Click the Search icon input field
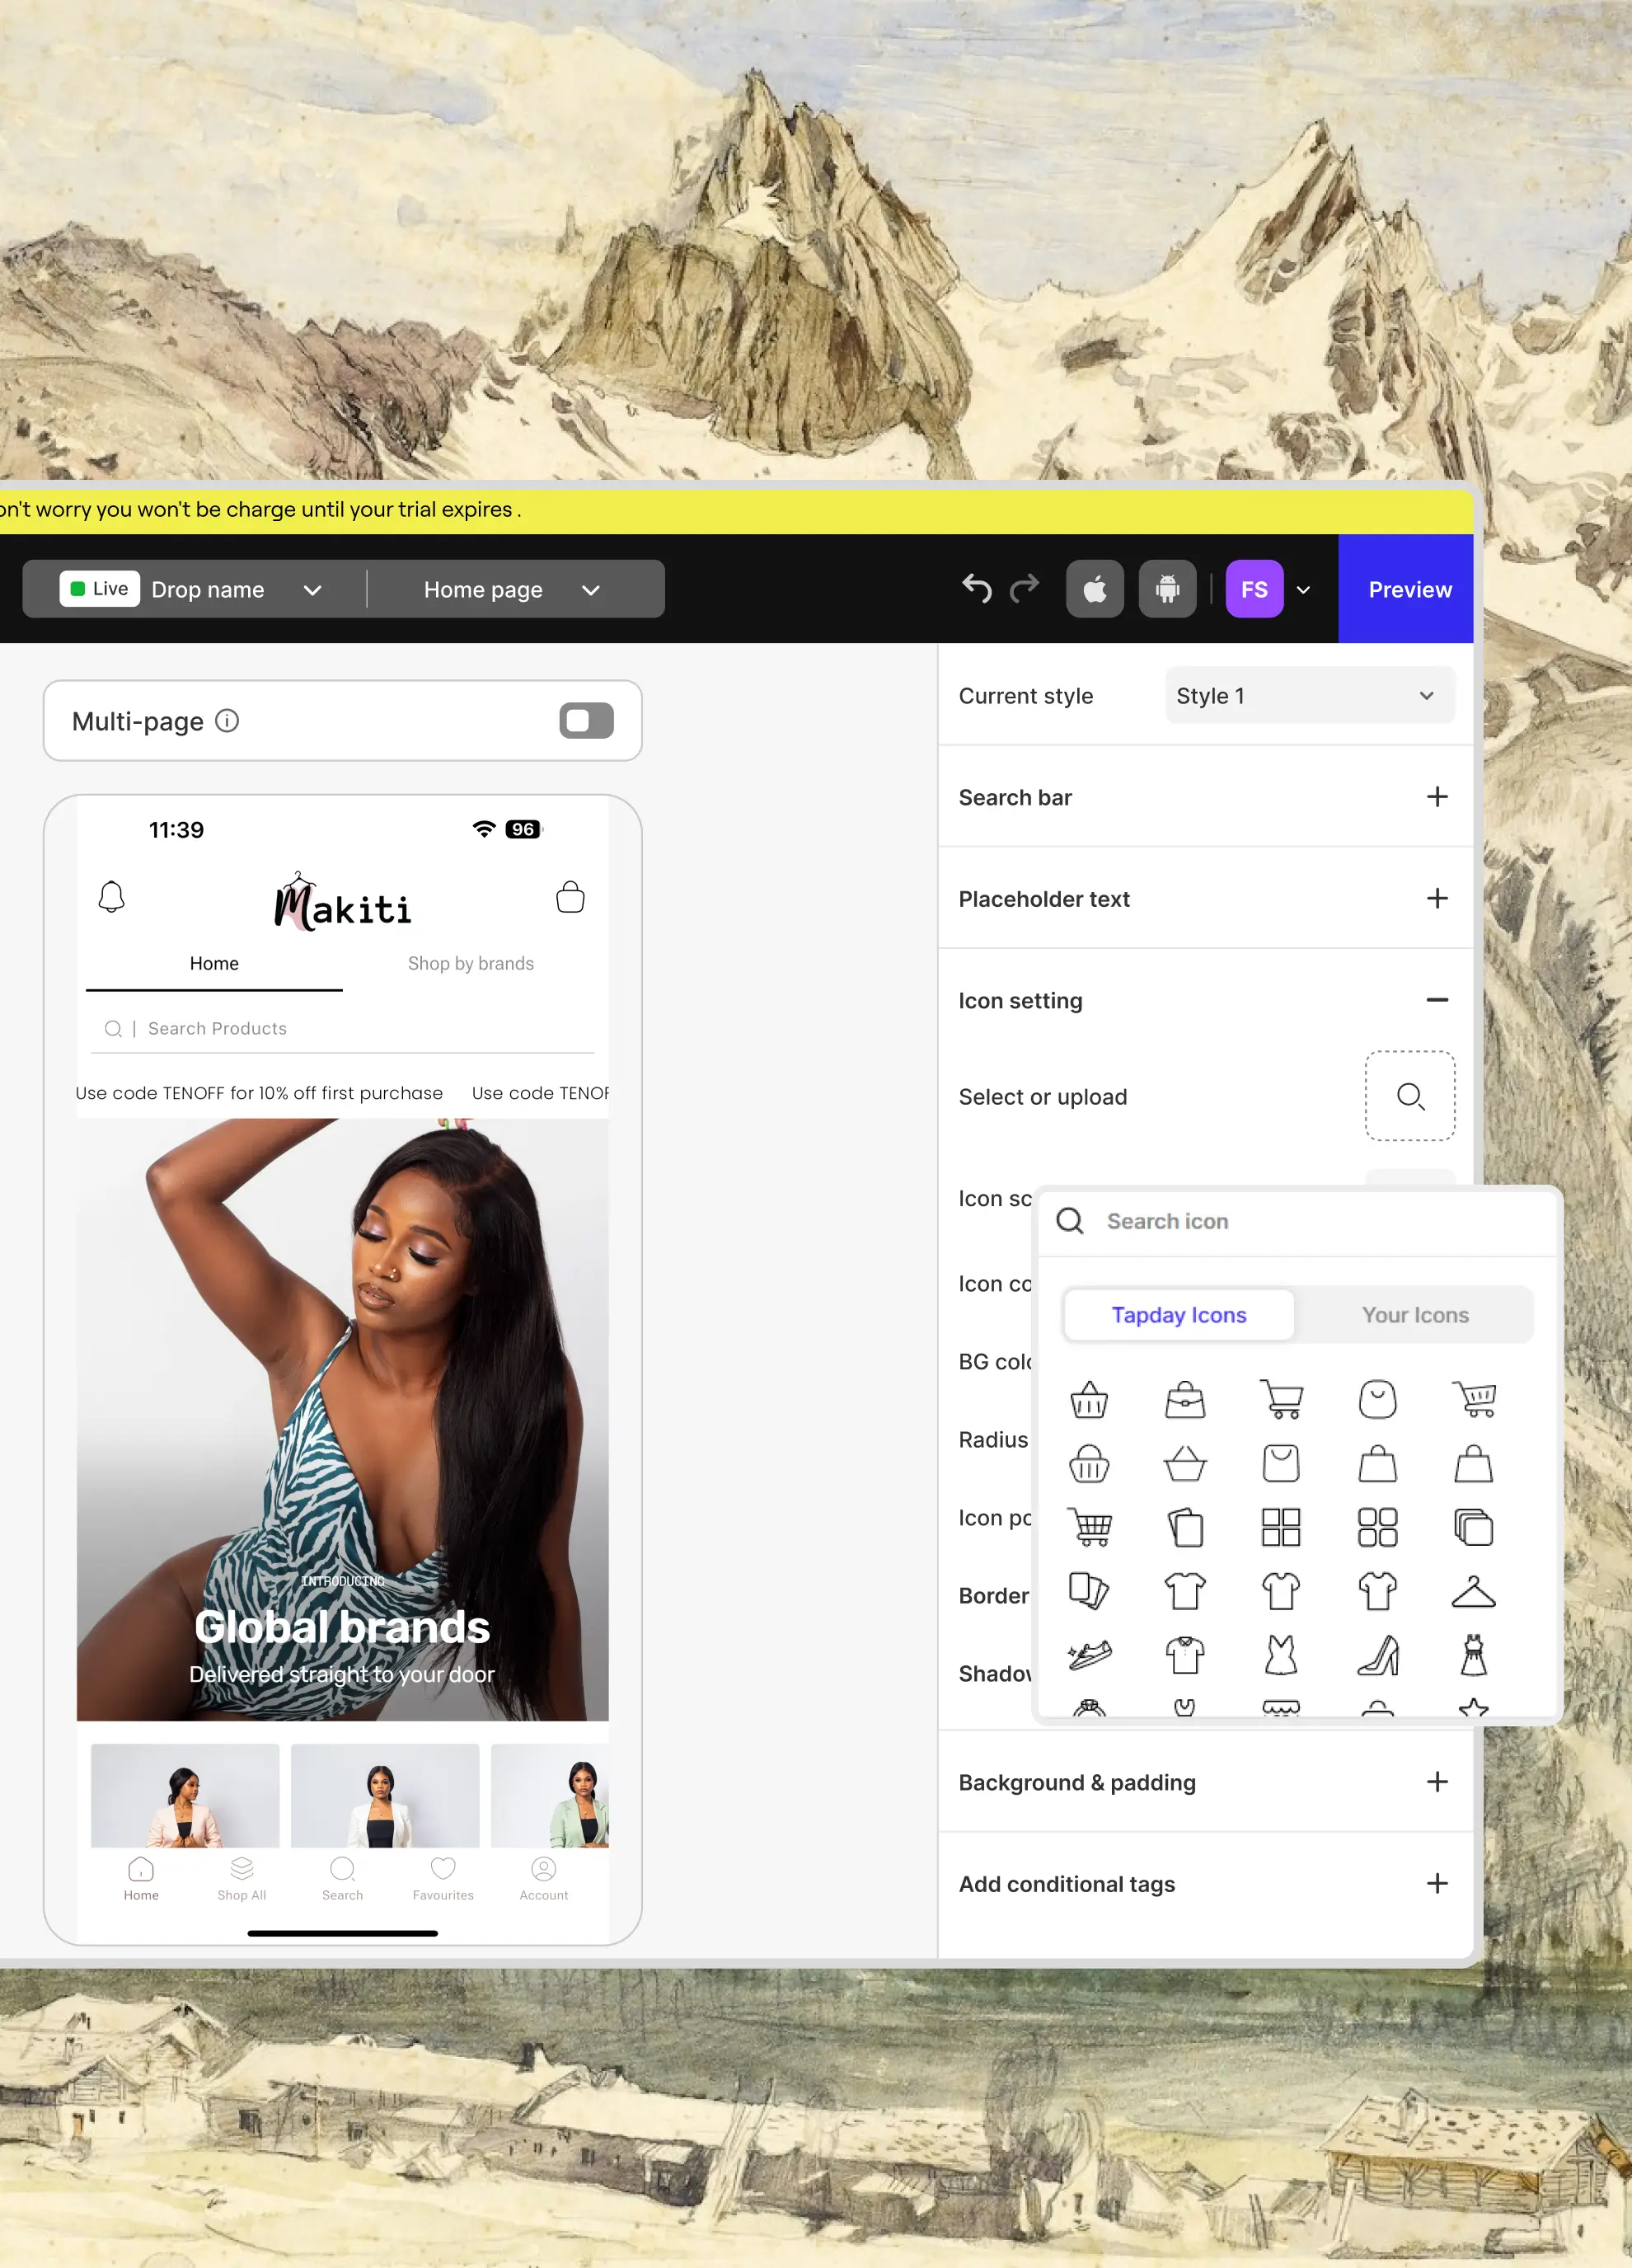 pos(1320,1221)
